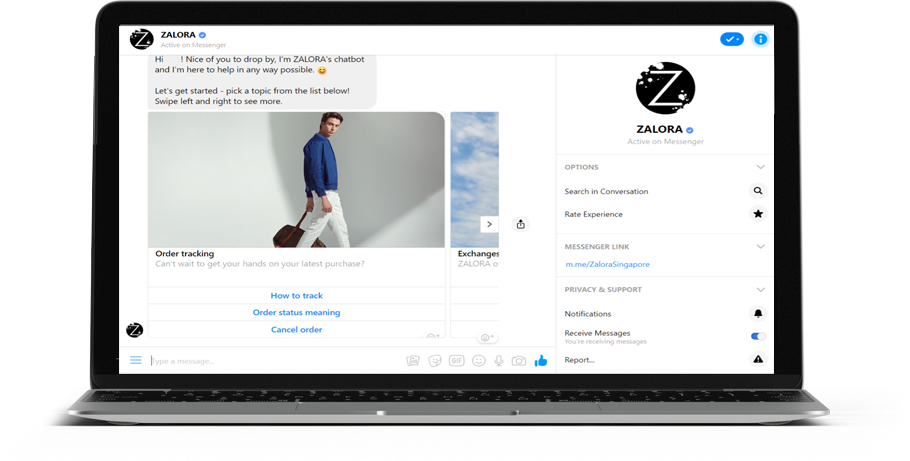The width and height of the screenshot is (910, 461).
Task: Click the verified badge beside the sidebar ZALORA name
Action: coord(689,130)
